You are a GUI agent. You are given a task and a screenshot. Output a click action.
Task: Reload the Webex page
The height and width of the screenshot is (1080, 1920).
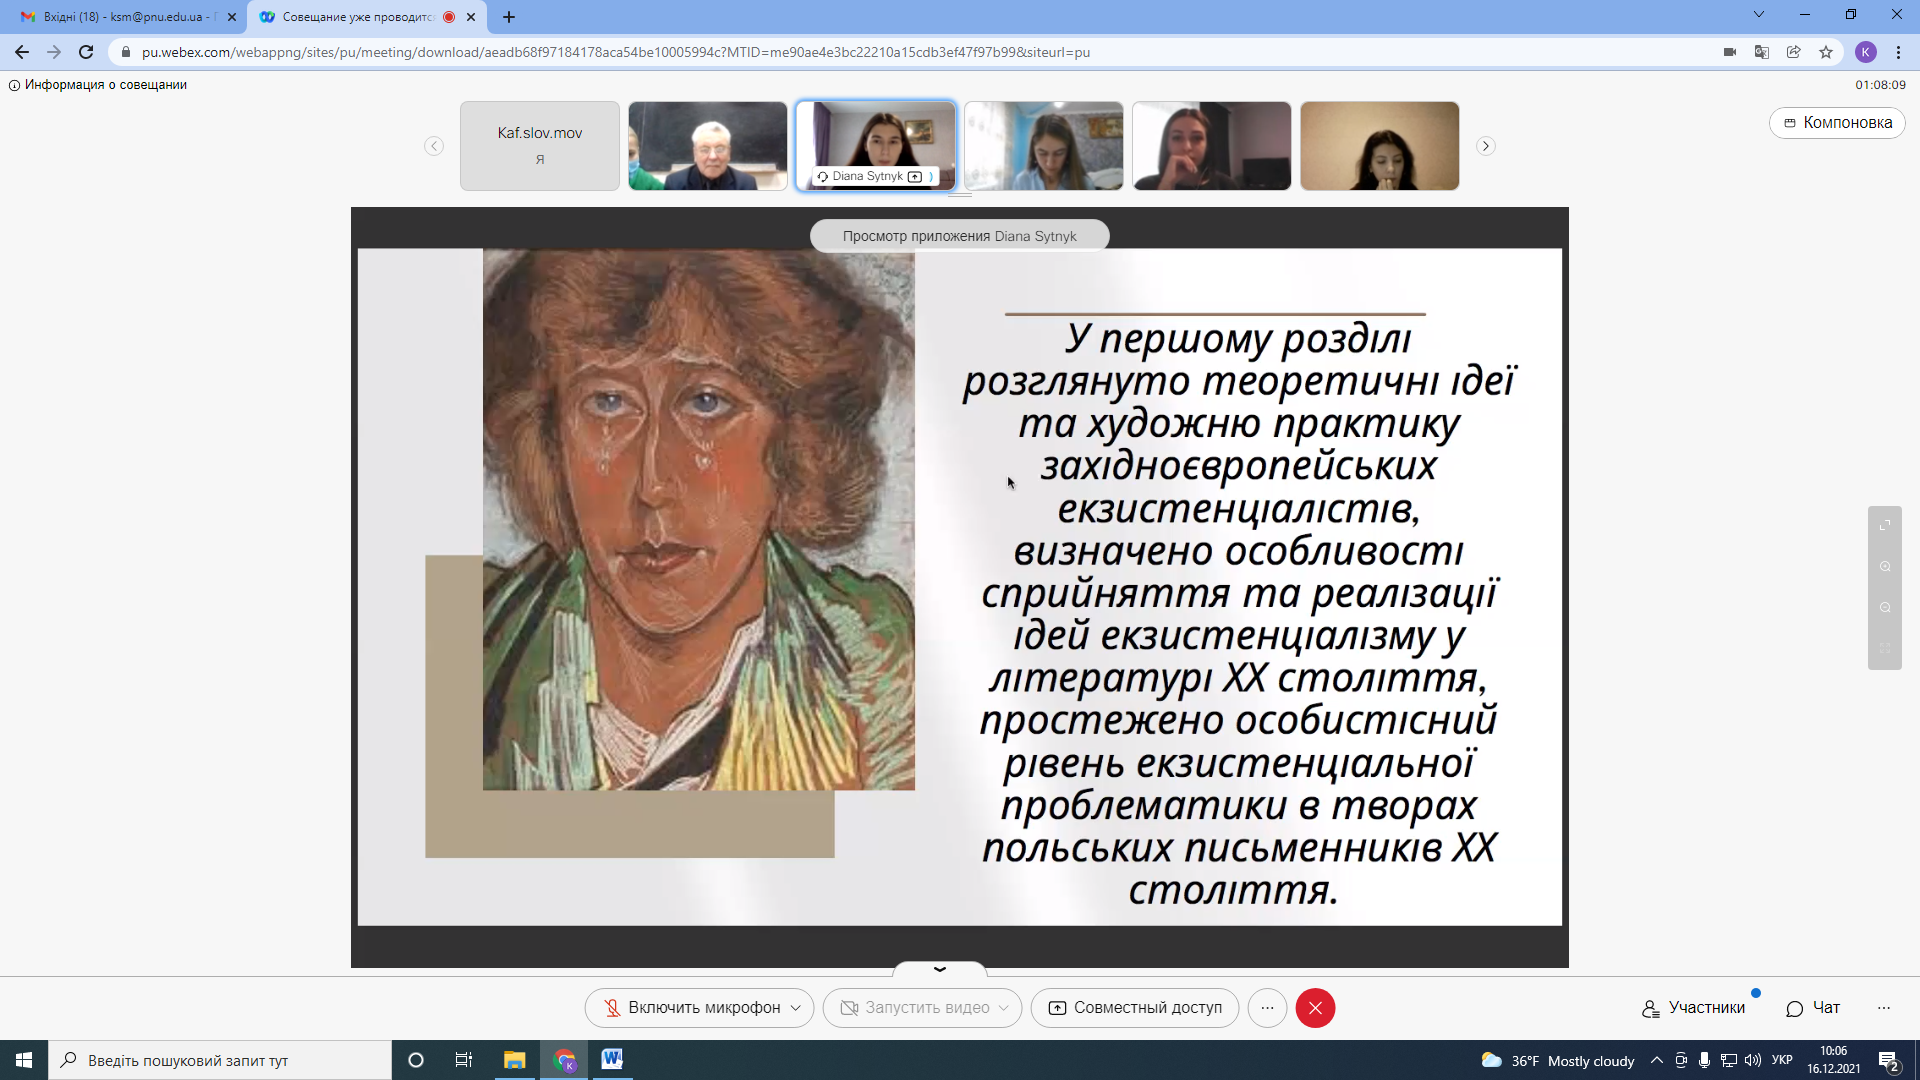[x=86, y=52]
